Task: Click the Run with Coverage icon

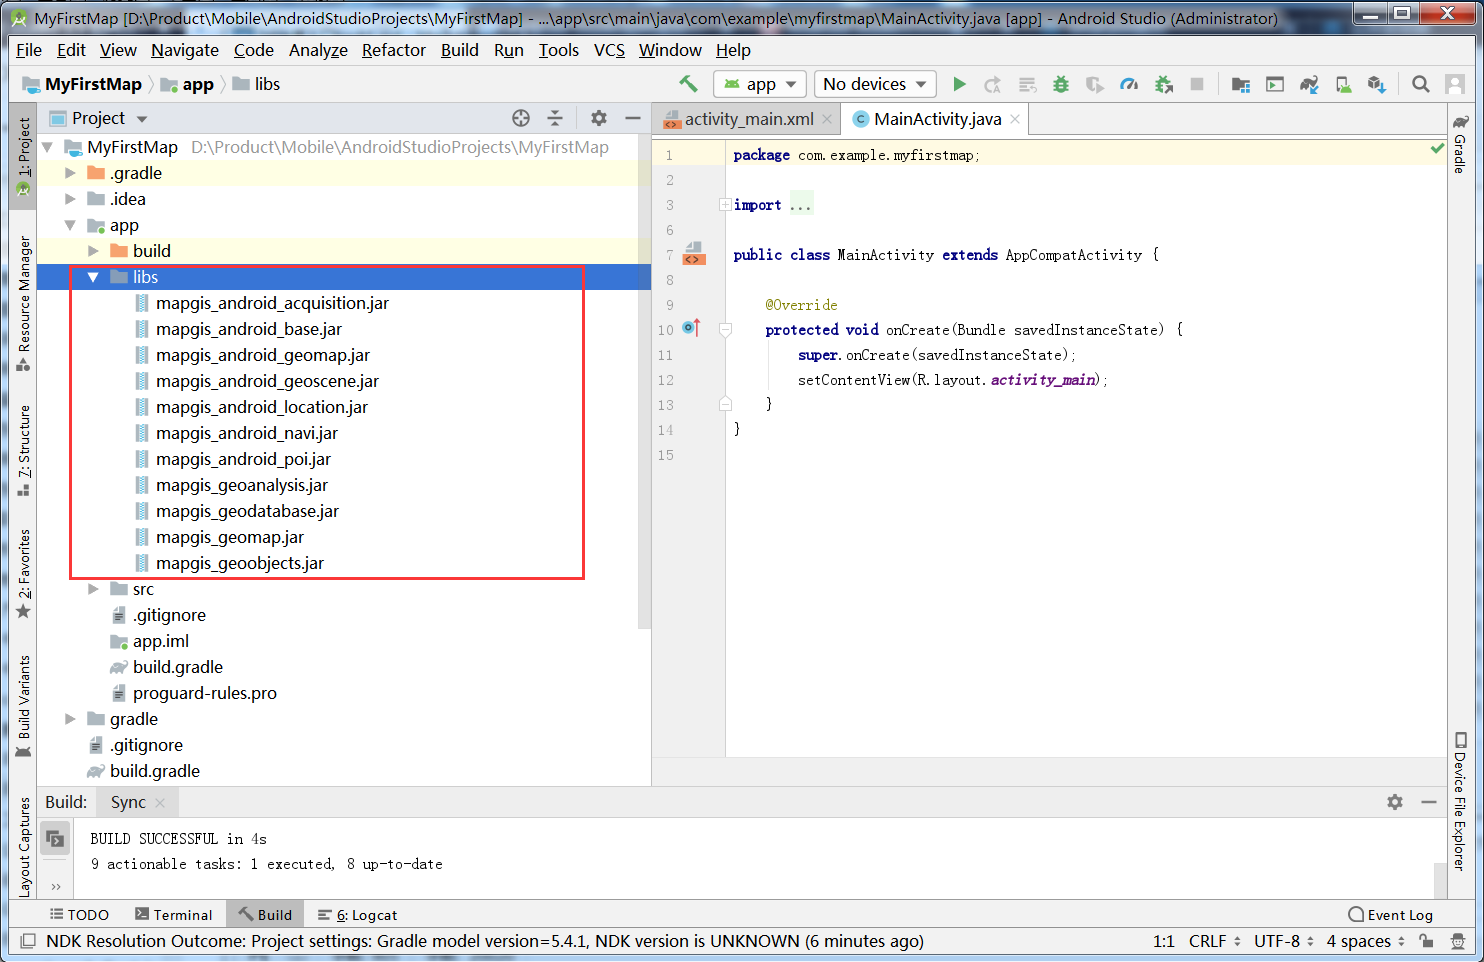Action: click(x=1095, y=84)
